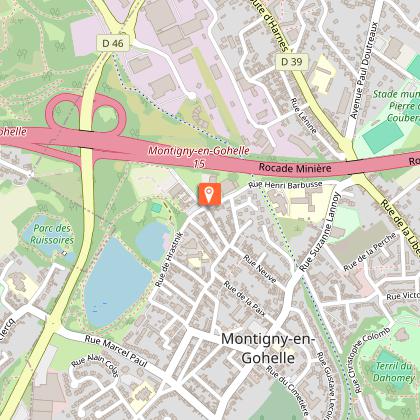This screenshot has width=420, height=420.
Task: Click the Rocade Minière road label
Action: coord(295,167)
